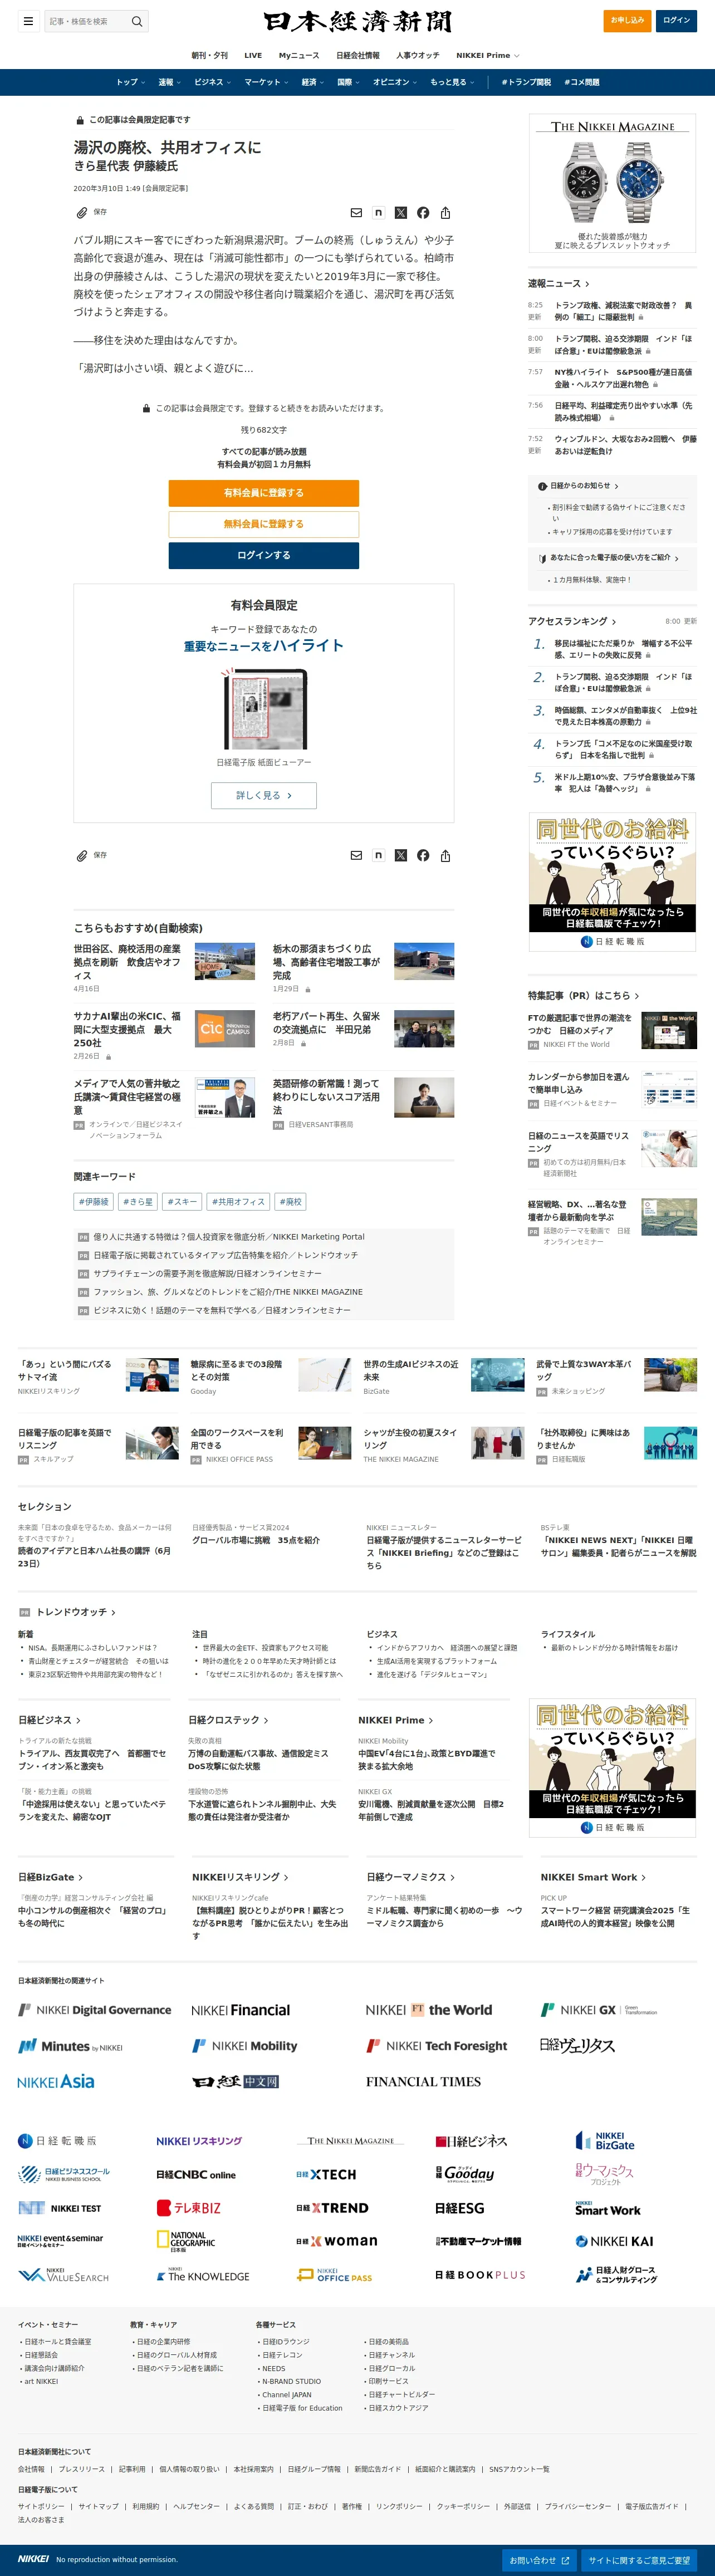The height and width of the screenshot is (2576, 715).
Task: Expand the マーケット navigation dropdown
Action: coord(266,82)
